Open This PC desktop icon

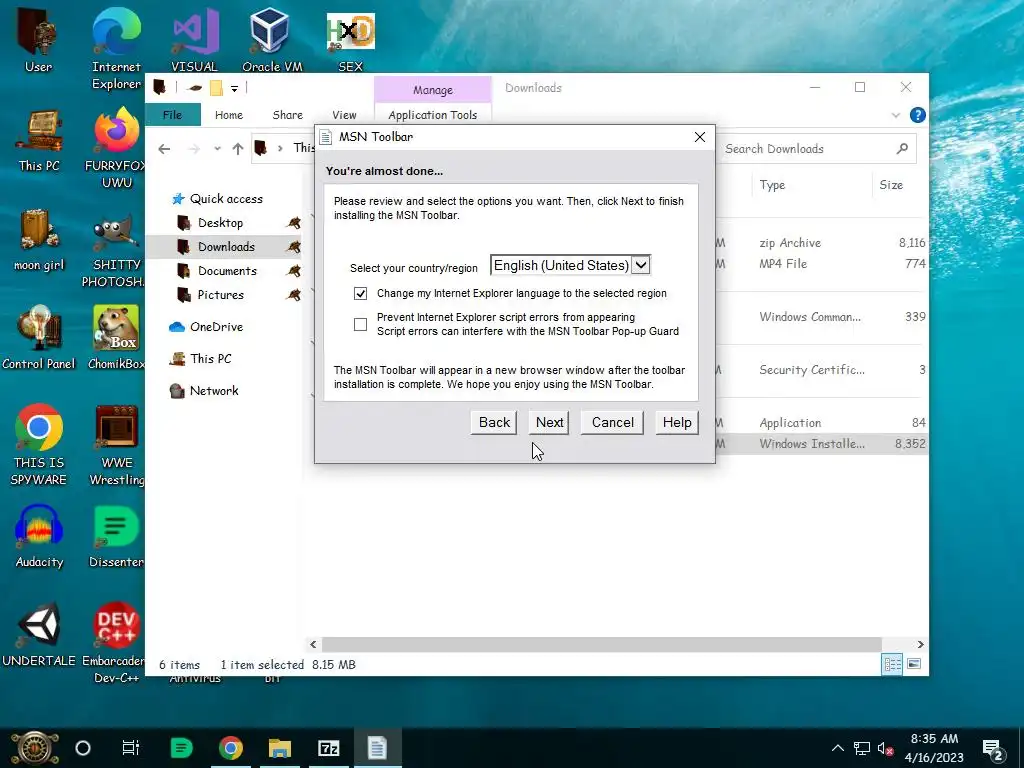39,140
